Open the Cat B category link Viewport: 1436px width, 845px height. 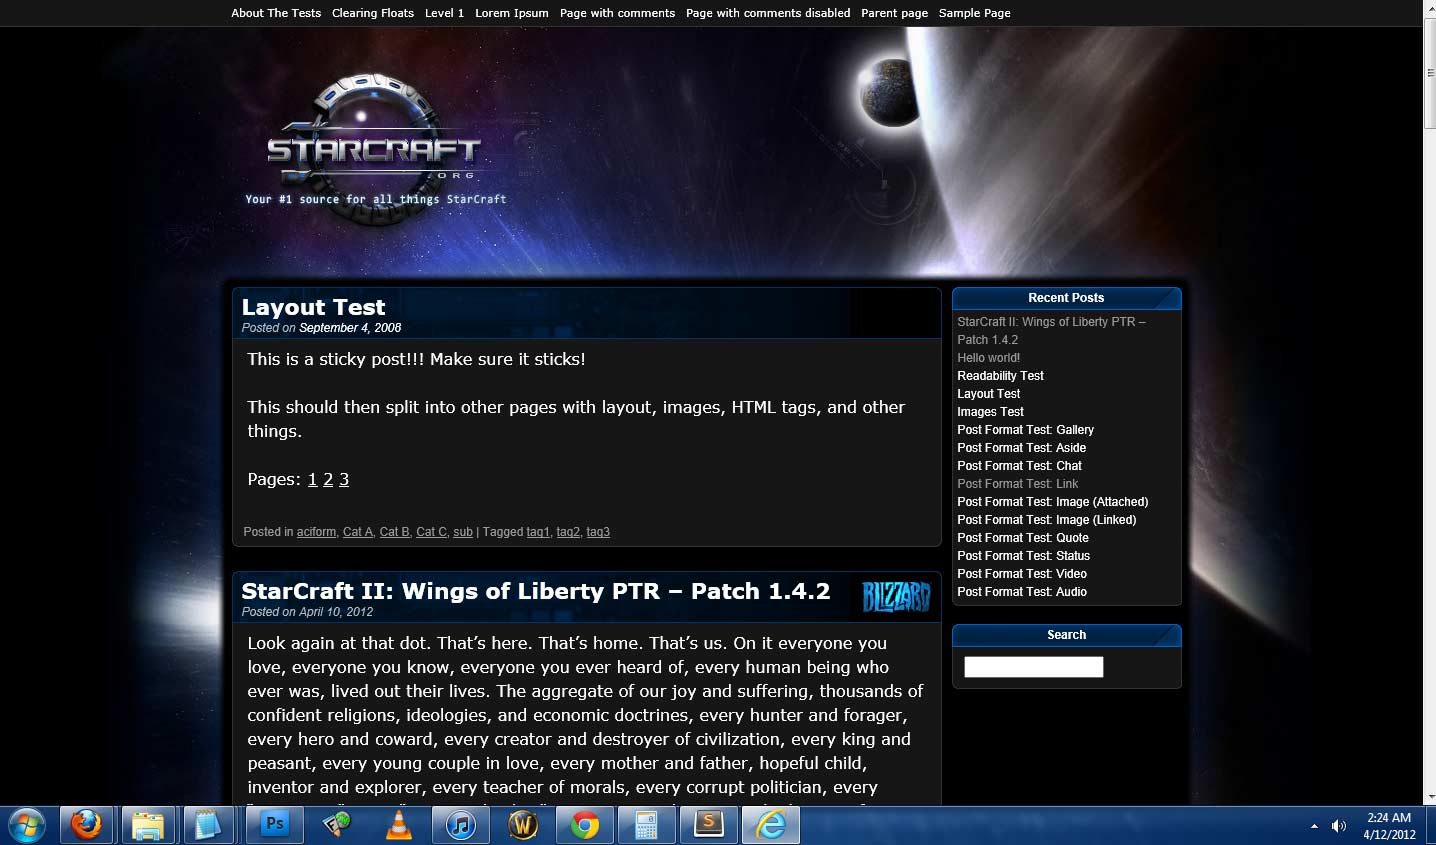click(x=395, y=532)
